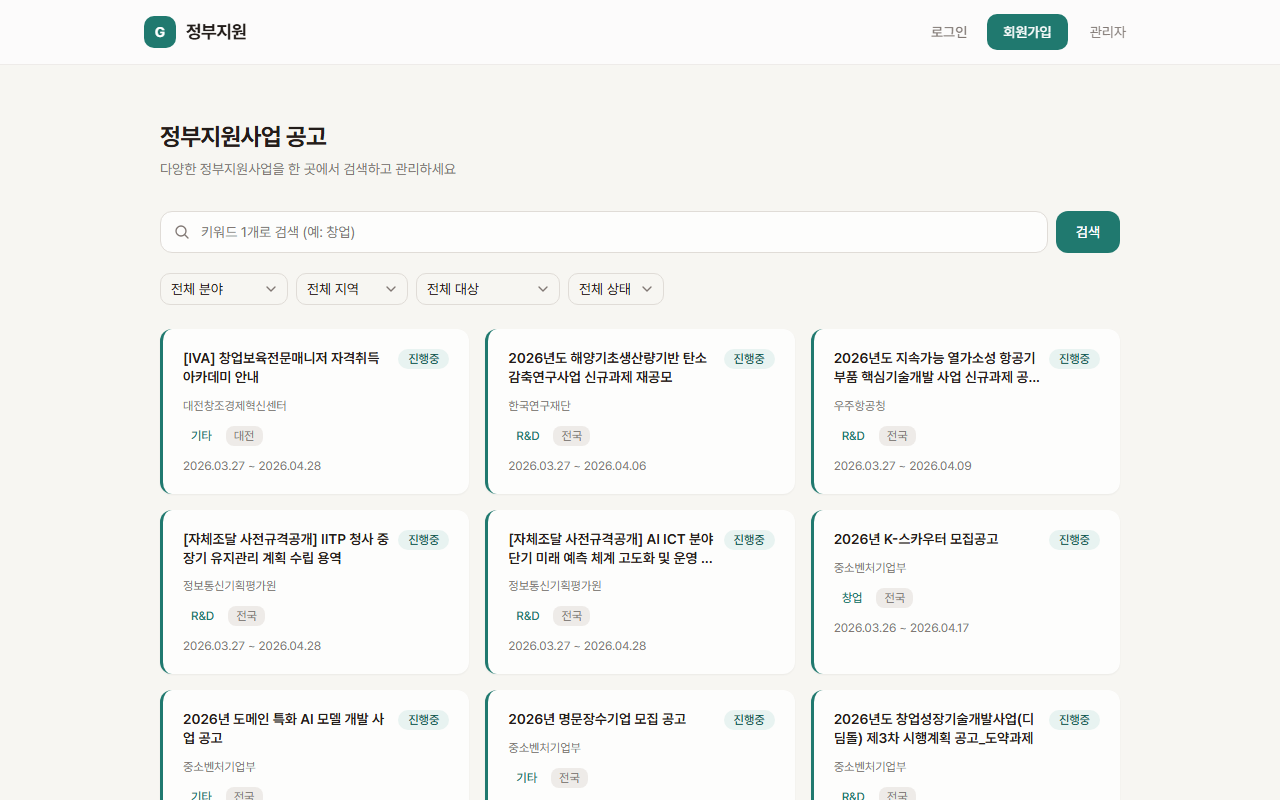The height and width of the screenshot is (800, 1280).
Task: Click the 로그인 menu item
Action: point(949,32)
